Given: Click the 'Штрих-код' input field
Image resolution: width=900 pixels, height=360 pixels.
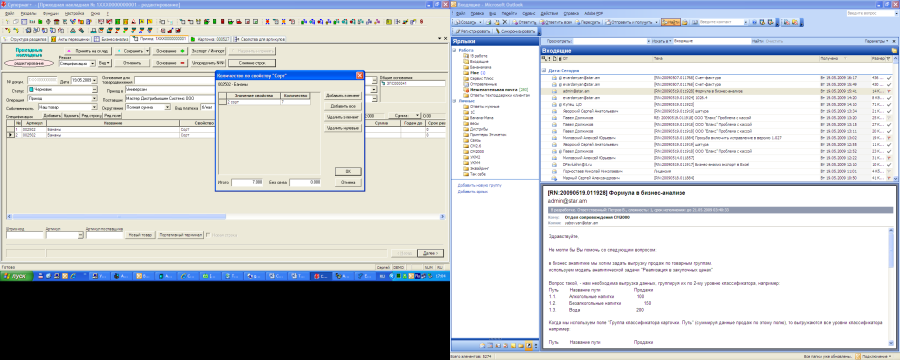Looking at the screenshot, I should [x=24, y=235].
